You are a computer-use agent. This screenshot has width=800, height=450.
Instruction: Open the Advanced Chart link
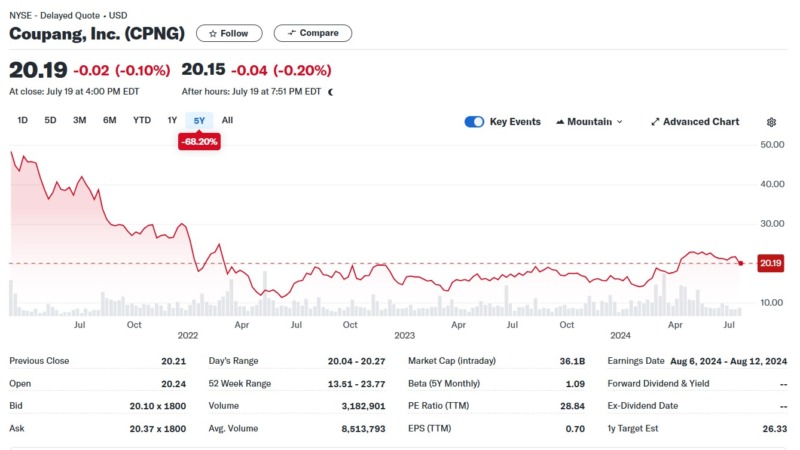click(x=695, y=122)
